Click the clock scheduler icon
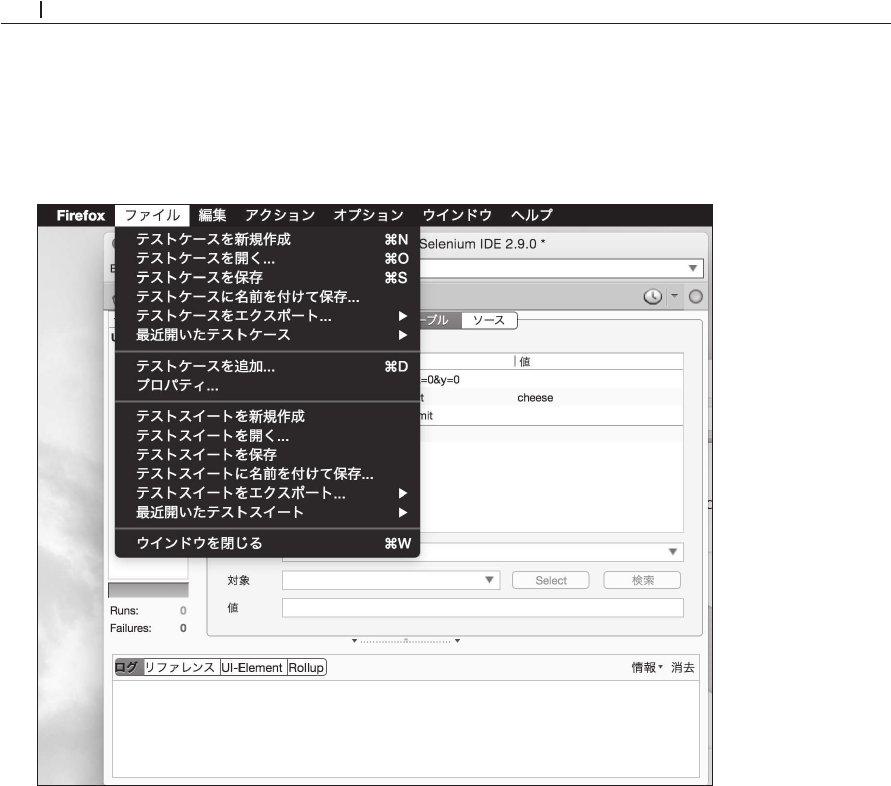891x786 pixels. pos(652,297)
